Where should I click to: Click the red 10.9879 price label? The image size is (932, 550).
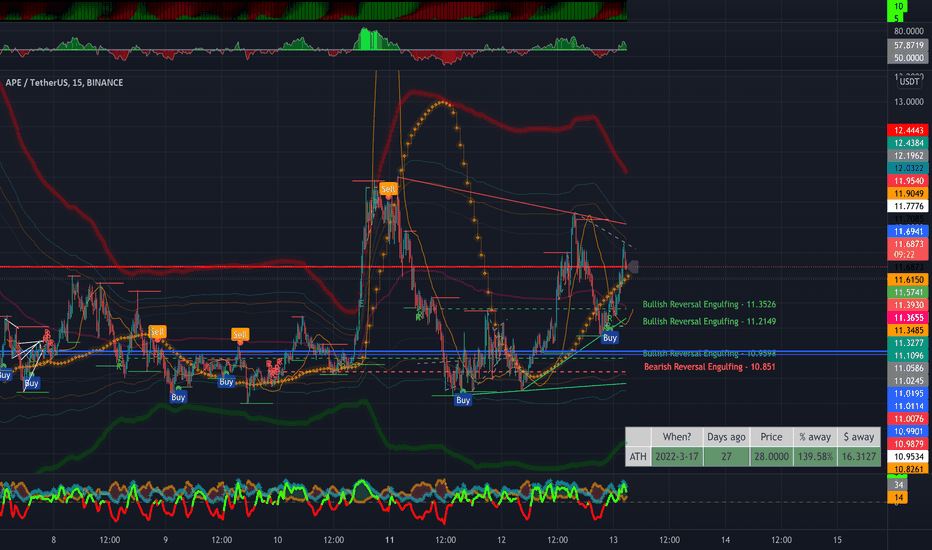tap(908, 444)
